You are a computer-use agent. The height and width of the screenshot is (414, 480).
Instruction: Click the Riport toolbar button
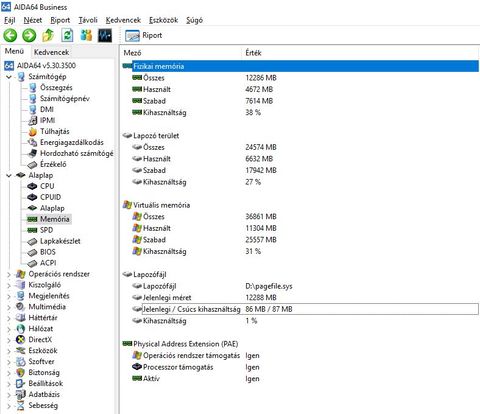(x=144, y=35)
